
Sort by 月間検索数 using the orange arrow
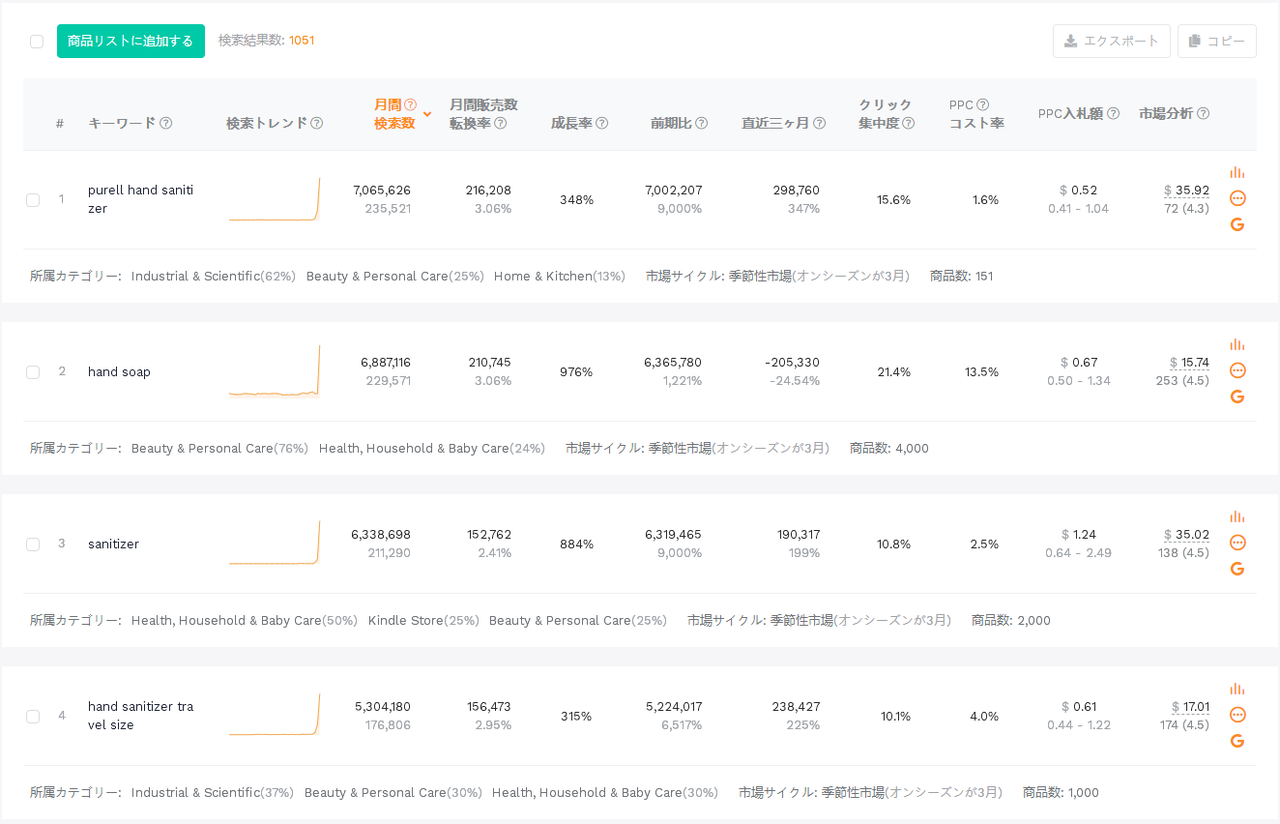(427, 114)
